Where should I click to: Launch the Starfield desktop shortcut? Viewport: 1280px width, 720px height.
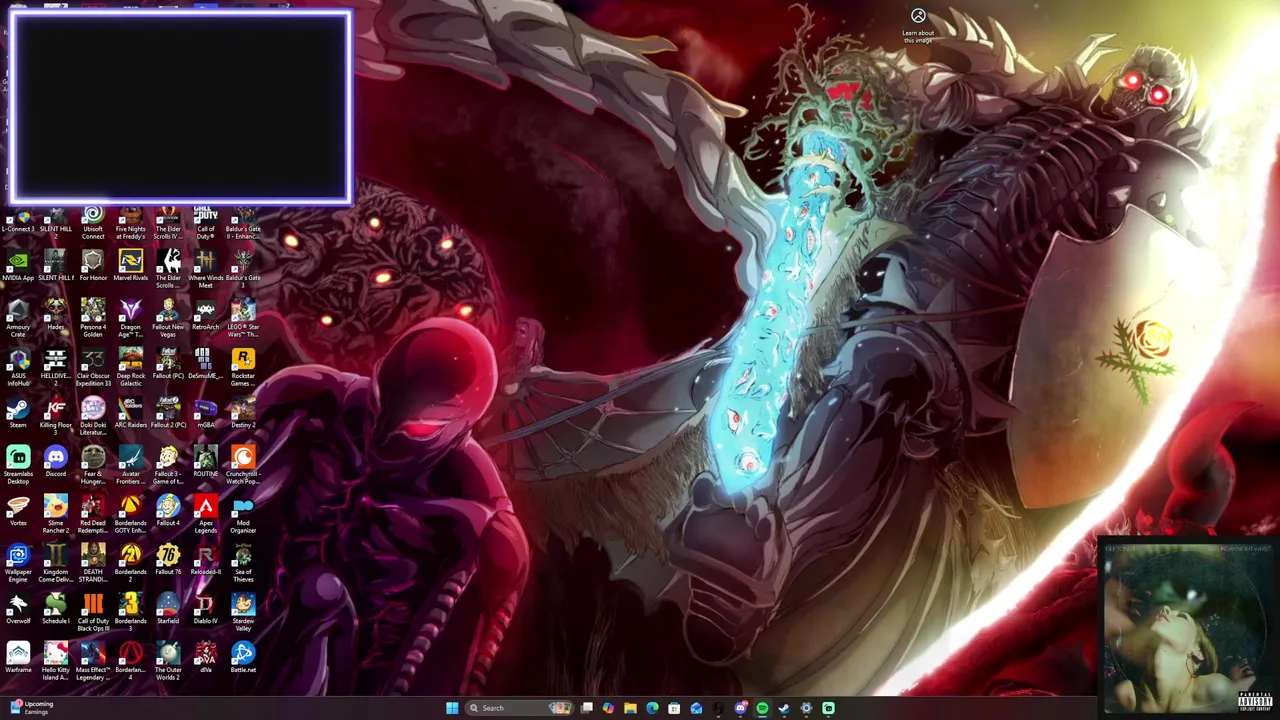168,609
